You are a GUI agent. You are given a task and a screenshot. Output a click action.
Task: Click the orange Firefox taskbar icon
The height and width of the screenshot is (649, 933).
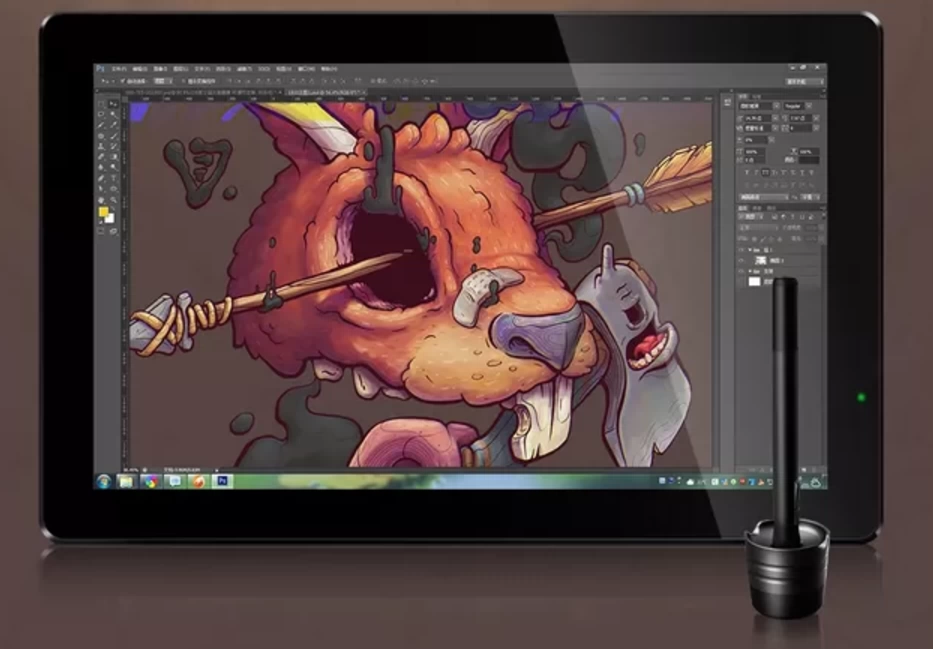point(198,481)
